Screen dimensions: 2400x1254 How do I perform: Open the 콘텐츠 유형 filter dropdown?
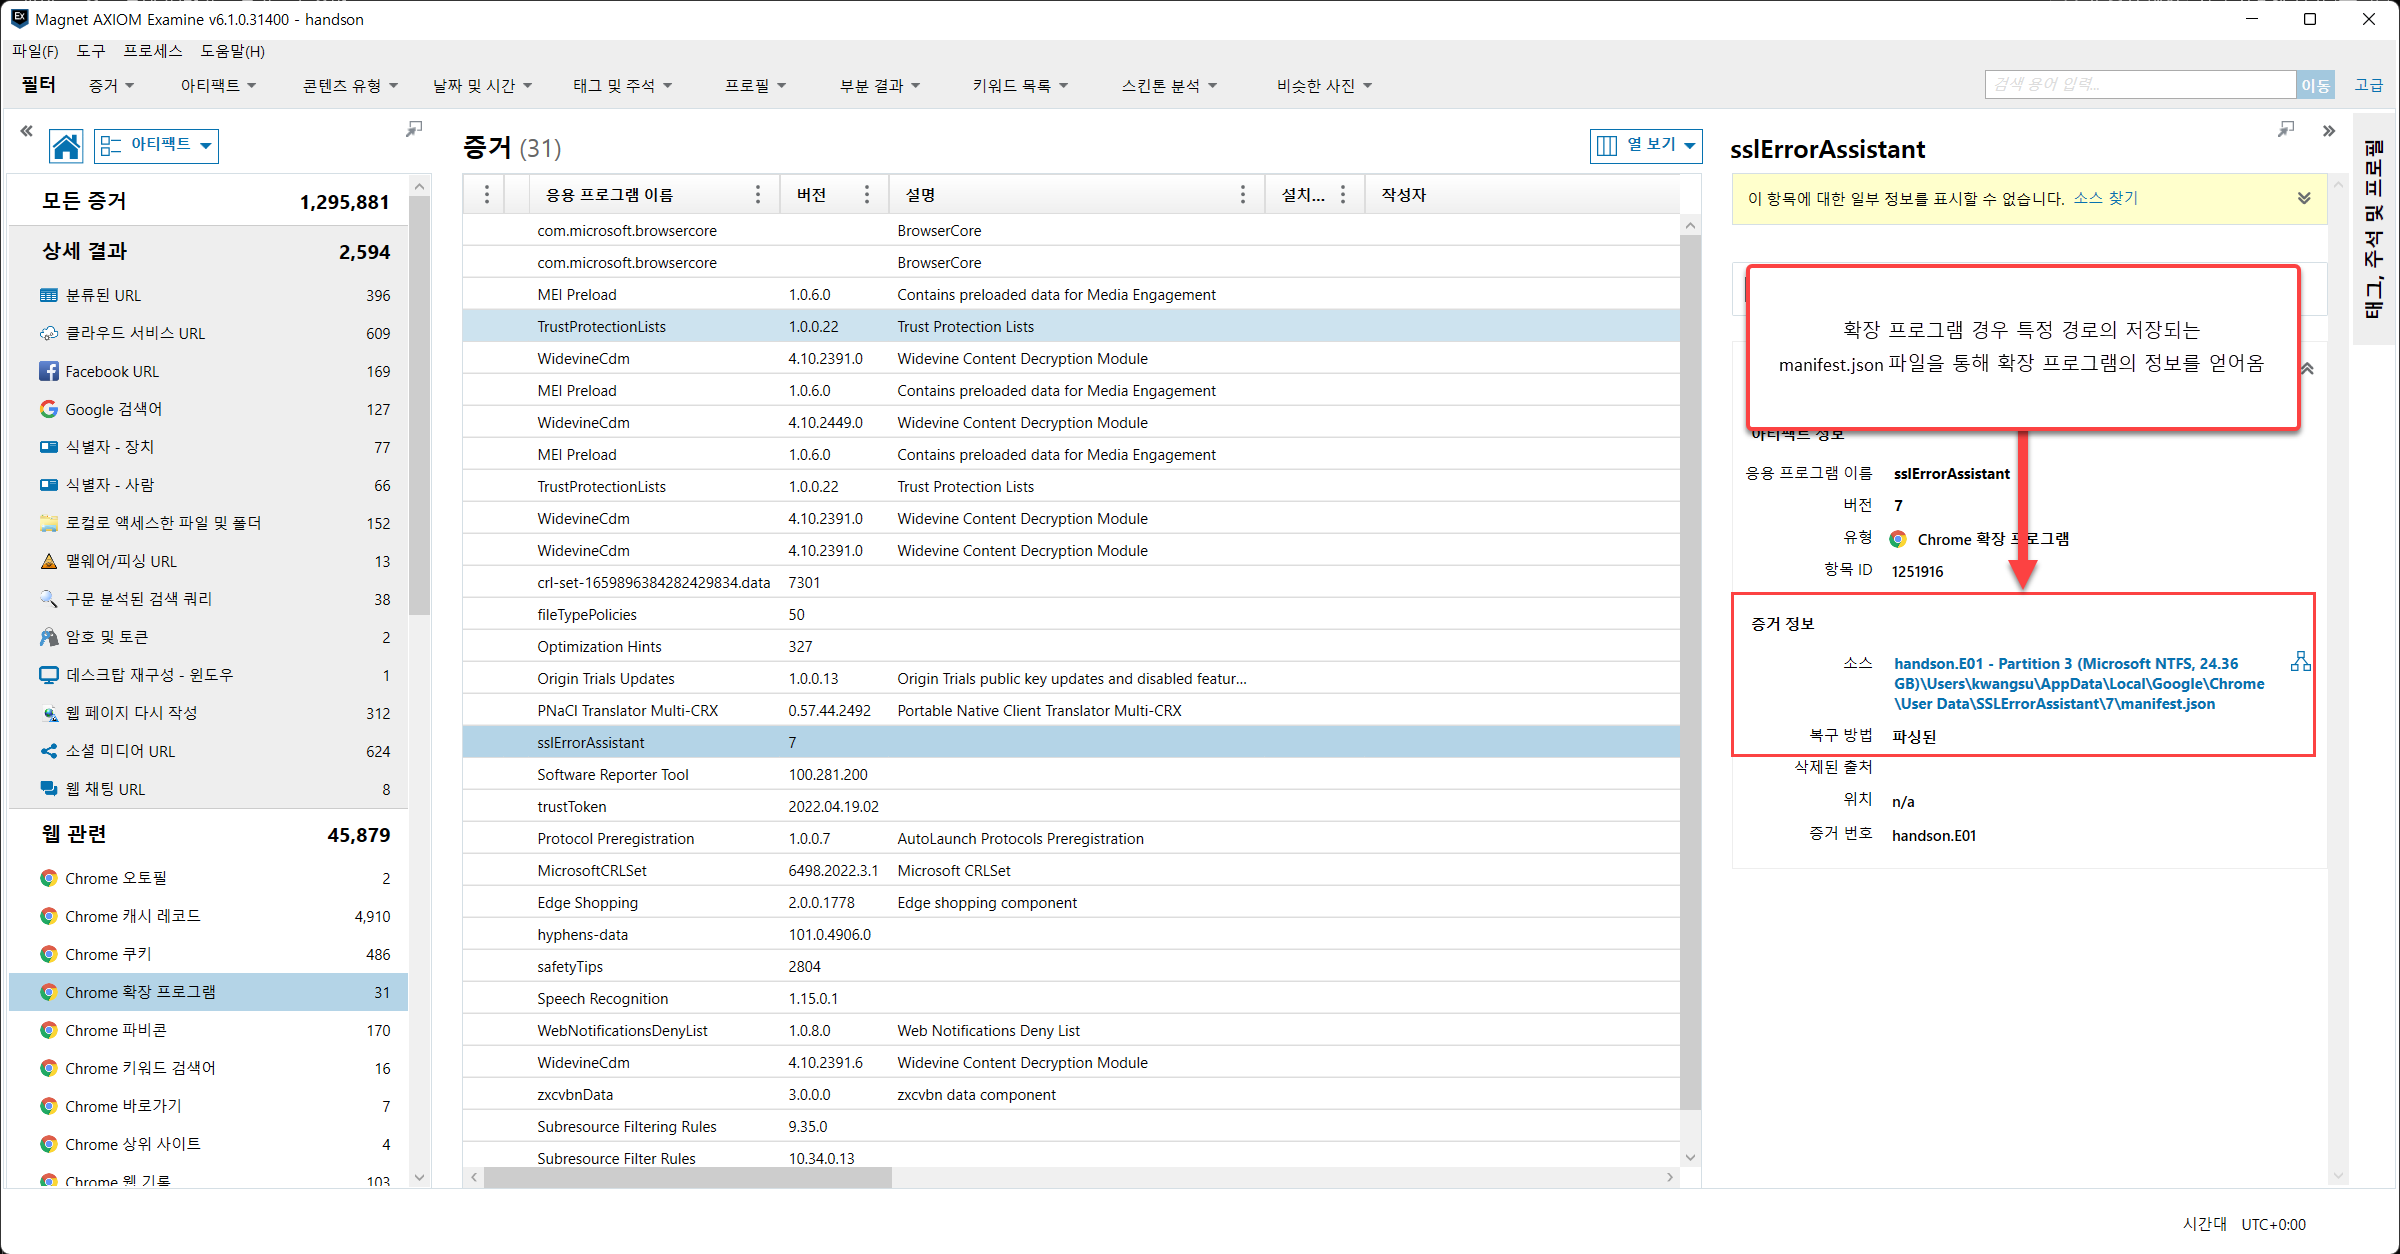[350, 86]
